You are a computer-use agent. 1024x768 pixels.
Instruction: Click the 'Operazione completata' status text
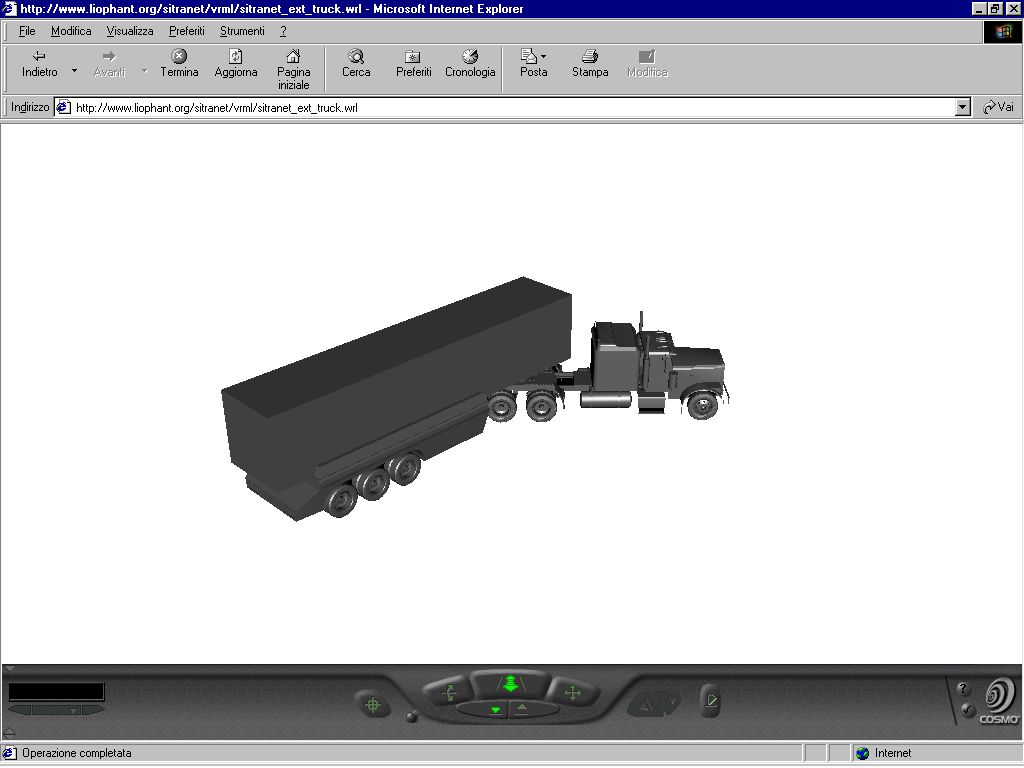[x=76, y=753]
